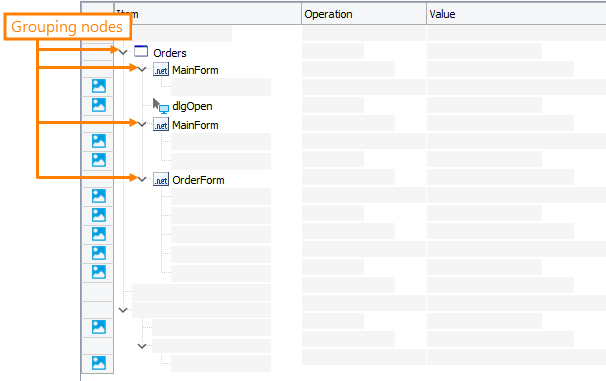
Task: Click the Orders window icon
Action: click(141, 51)
